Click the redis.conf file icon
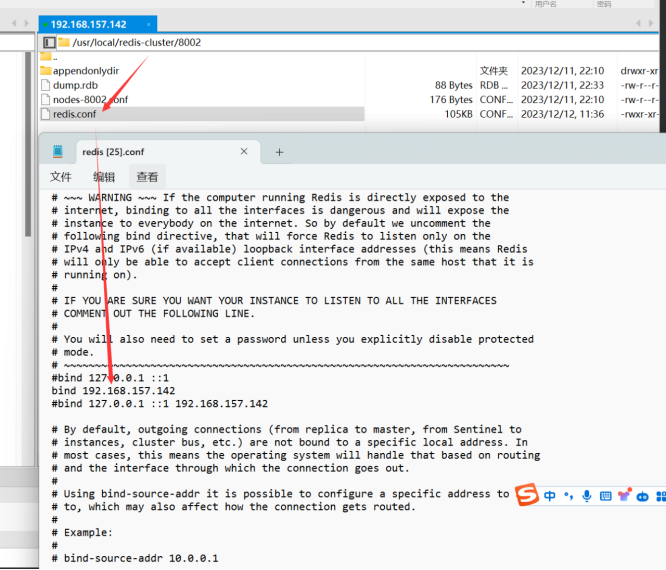The width and height of the screenshot is (666, 570). point(45,114)
